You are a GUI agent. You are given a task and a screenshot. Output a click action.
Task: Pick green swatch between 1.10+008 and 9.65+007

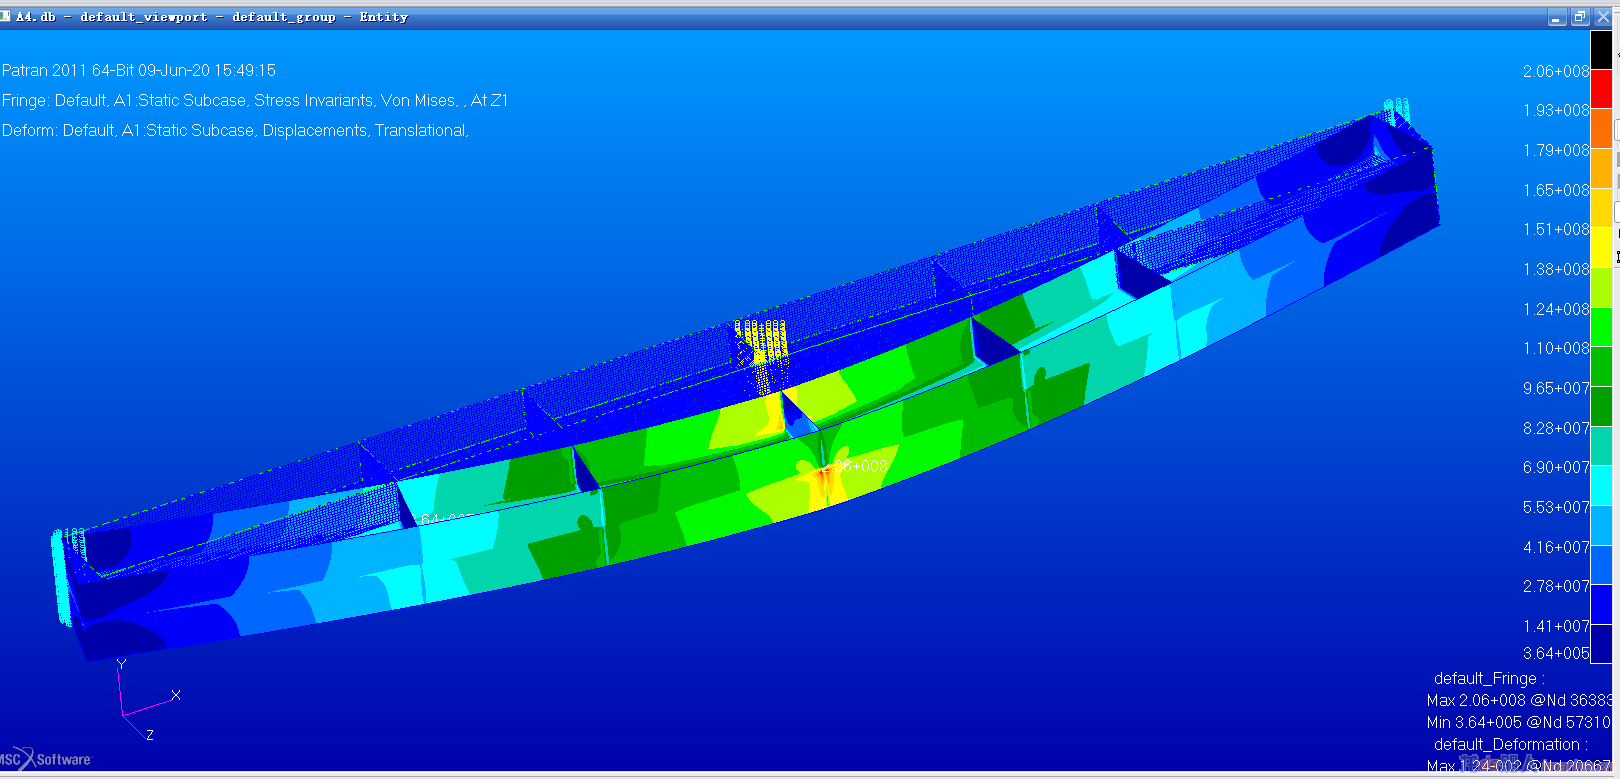click(x=1601, y=366)
